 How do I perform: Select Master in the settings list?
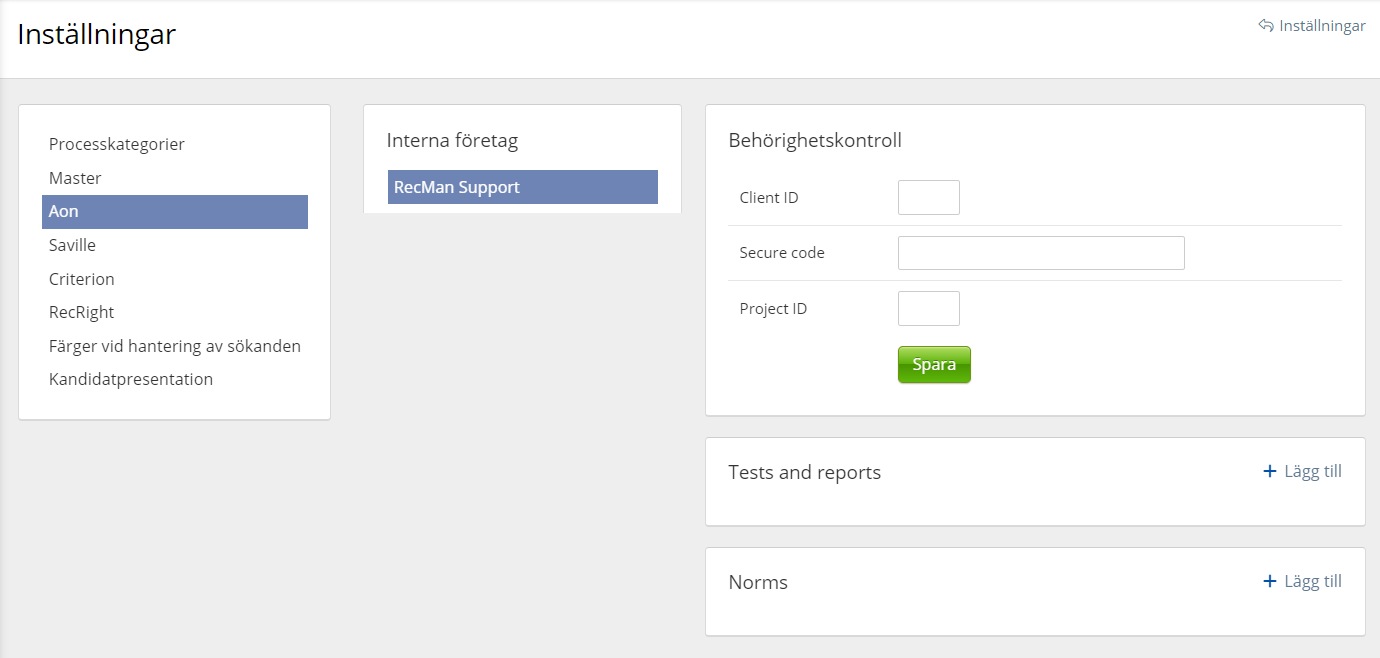(x=75, y=178)
